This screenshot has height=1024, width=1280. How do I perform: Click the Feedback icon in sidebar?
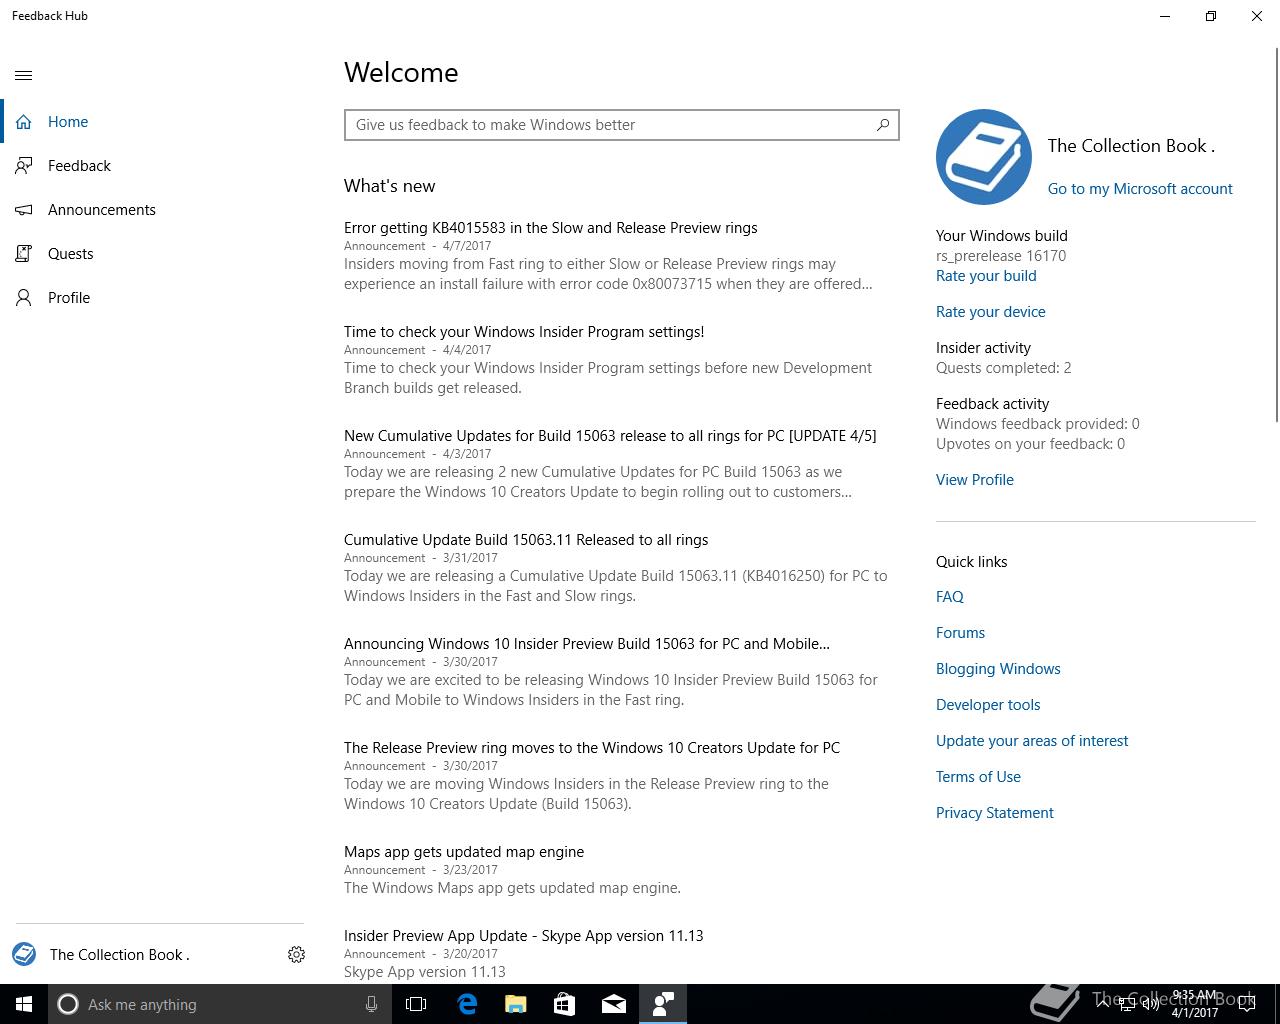[x=24, y=166]
